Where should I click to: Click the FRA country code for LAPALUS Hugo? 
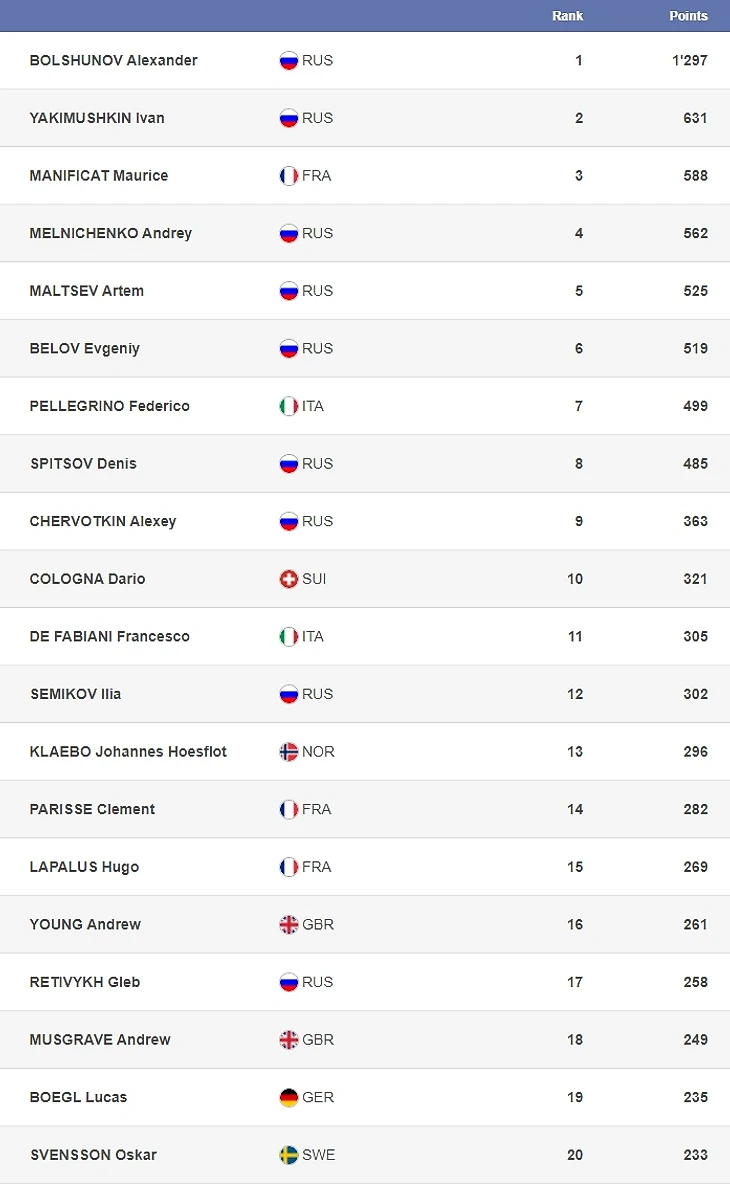pyautogui.click(x=316, y=867)
